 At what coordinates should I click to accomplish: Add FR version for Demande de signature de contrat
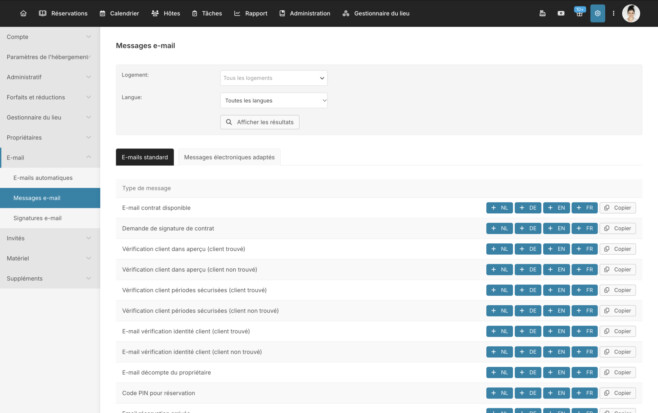[x=585, y=228]
